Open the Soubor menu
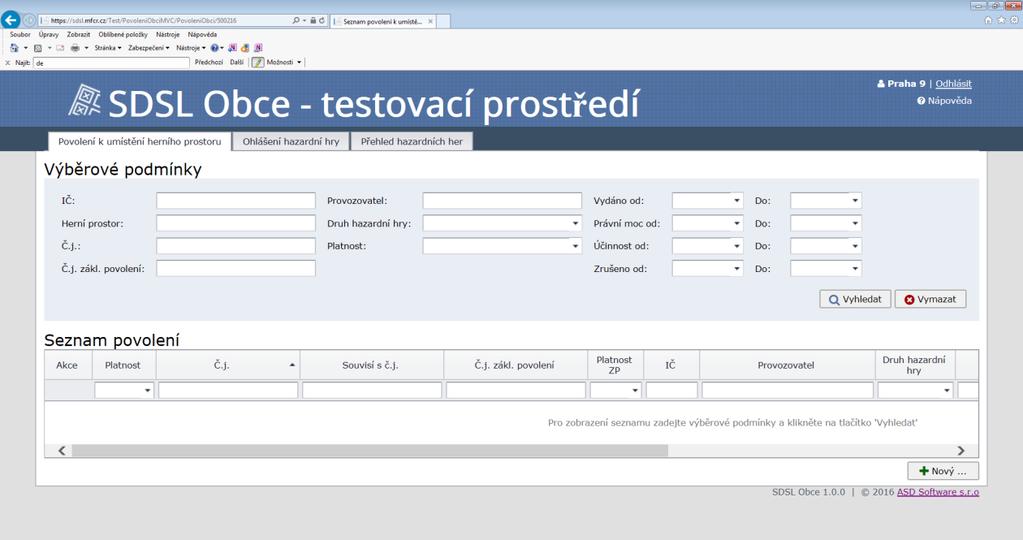The width and height of the screenshot is (1023, 540). click(20, 35)
